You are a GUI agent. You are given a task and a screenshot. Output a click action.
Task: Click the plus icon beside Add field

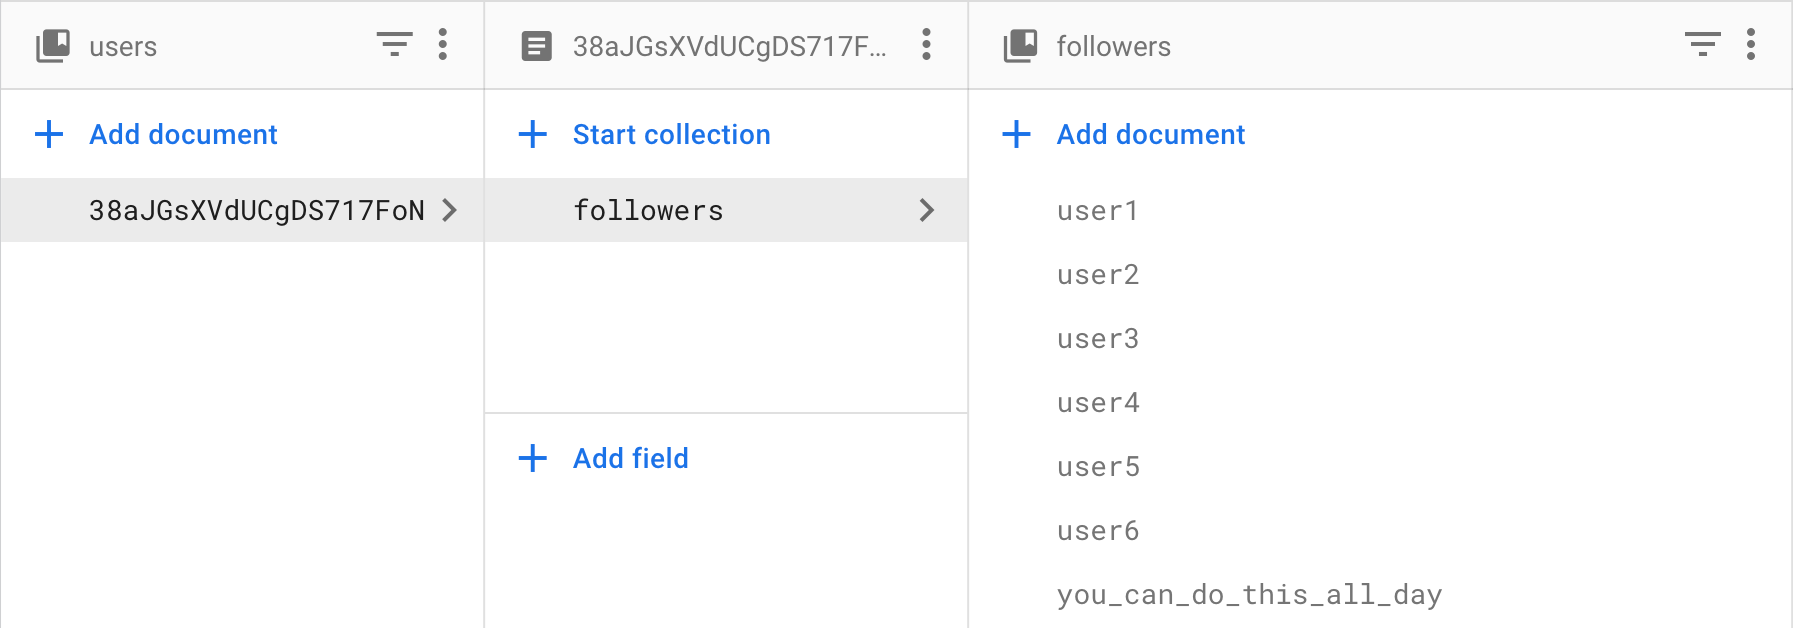click(x=531, y=458)
